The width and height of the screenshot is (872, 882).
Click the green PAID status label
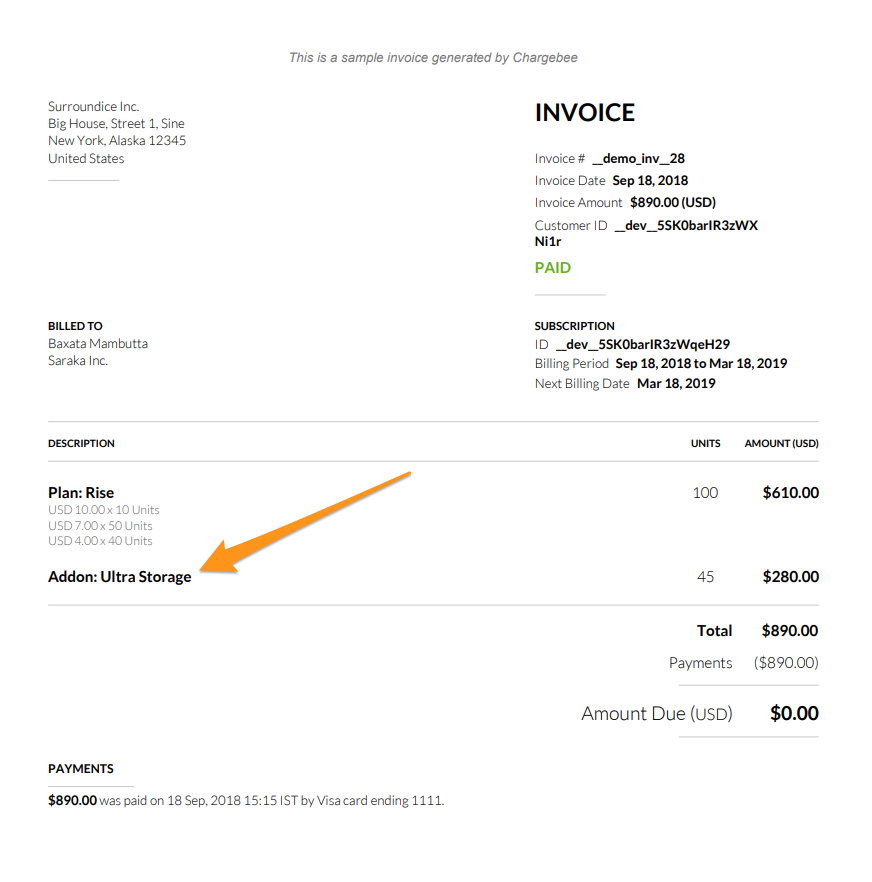pyautogui.click(x=553, y=268)
